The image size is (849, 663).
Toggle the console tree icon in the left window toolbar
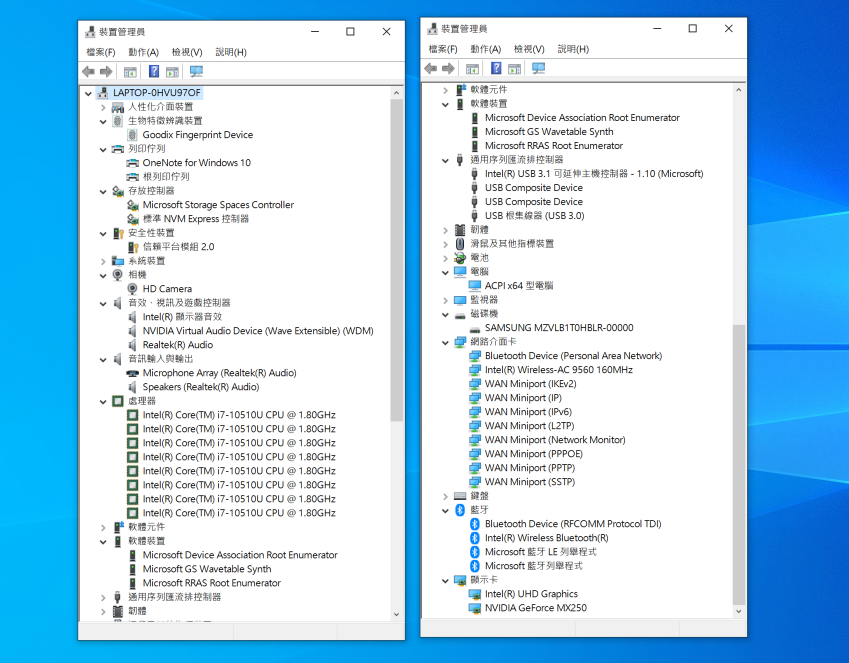click(130, 72)
